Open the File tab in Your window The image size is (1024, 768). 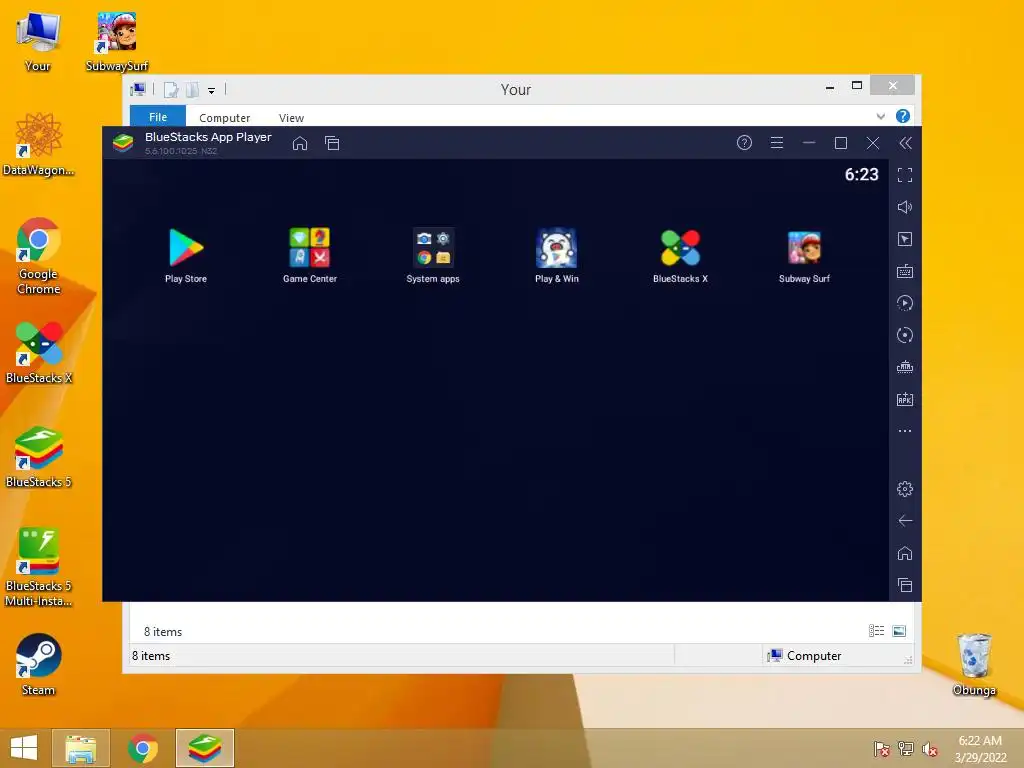click(158, 116)
